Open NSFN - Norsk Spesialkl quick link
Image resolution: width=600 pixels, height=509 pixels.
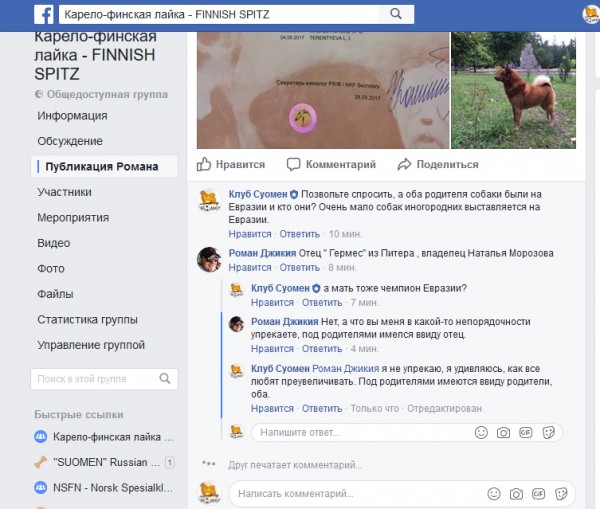click(x=113, y=488)
